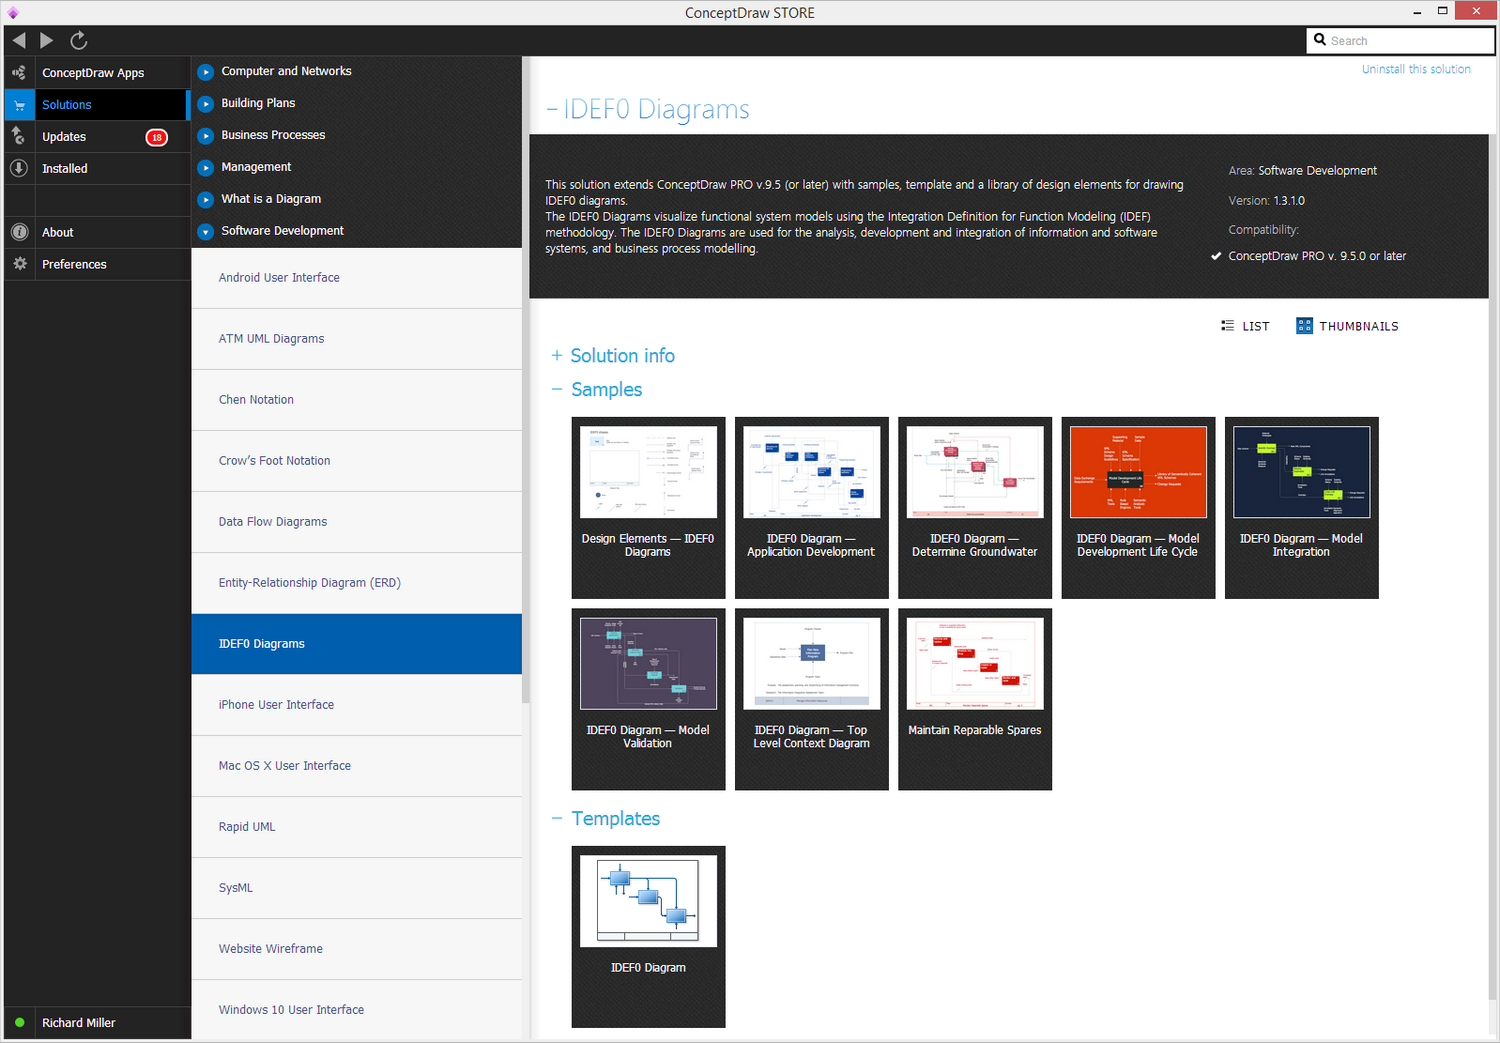Collapse the Templates section
Viewport: 1500px width, 1043px height.
click(557, 819)
